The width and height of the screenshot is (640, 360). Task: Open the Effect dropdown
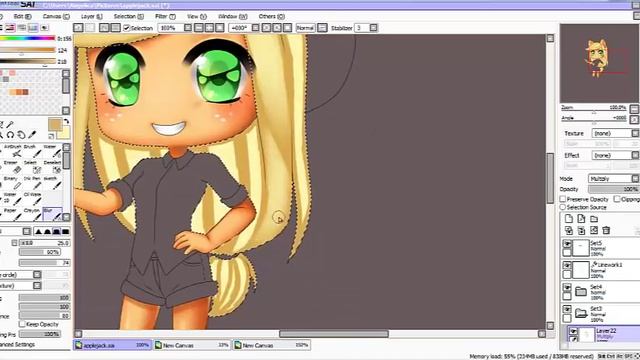point(615,155)
